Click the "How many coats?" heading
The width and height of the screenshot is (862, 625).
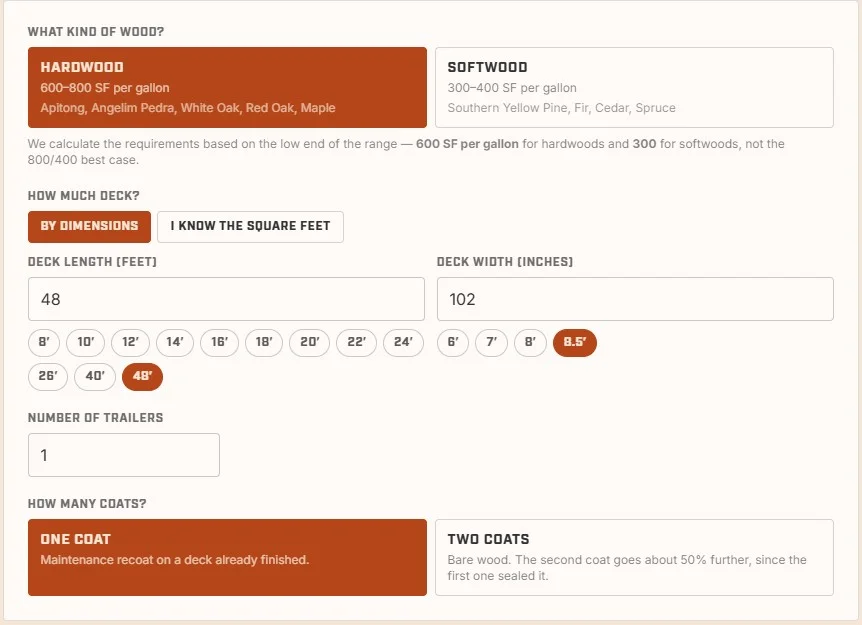point(87,504)
